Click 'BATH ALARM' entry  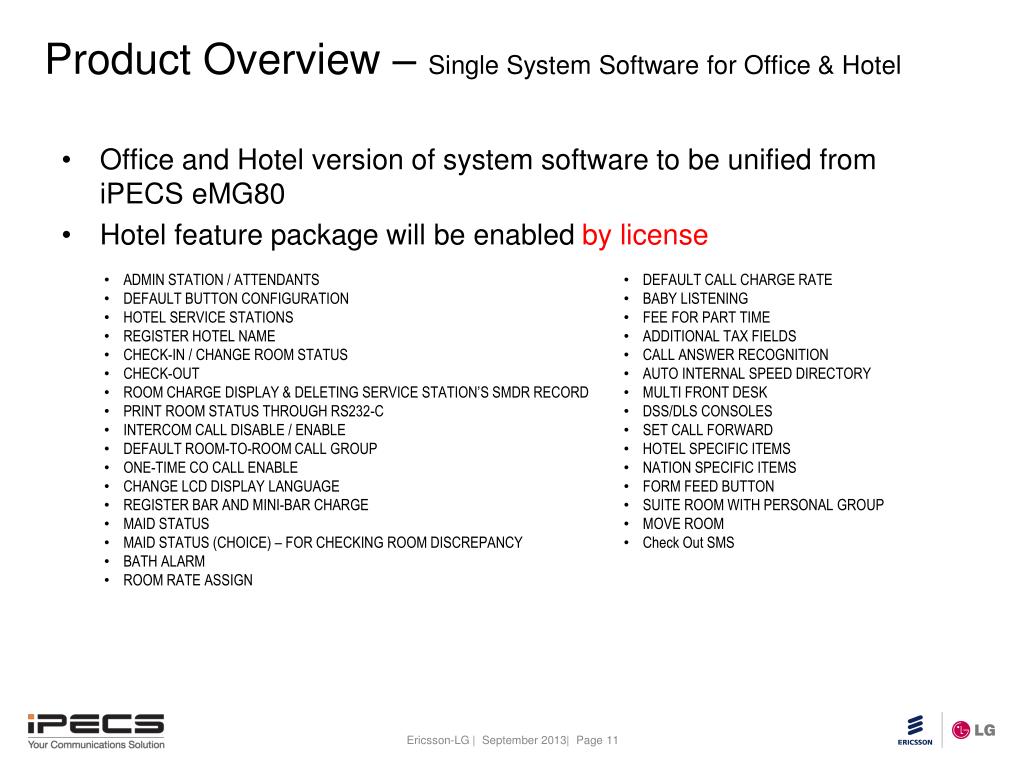tap(164, 562)
